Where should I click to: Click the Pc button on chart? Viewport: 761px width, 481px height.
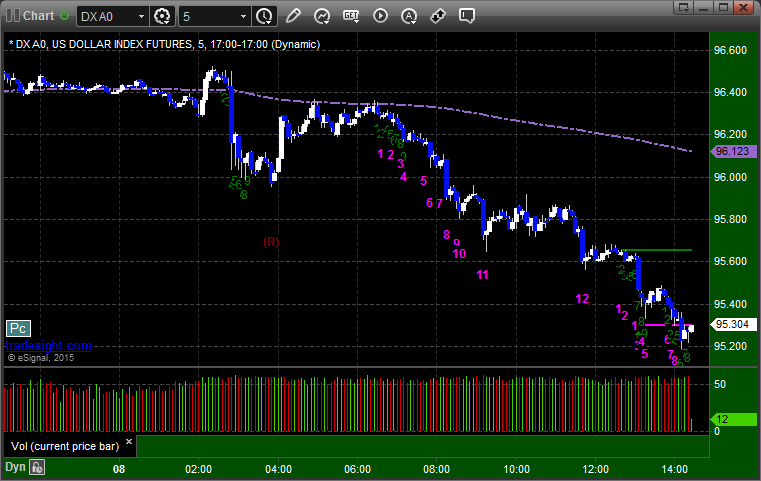coord(18,329)
